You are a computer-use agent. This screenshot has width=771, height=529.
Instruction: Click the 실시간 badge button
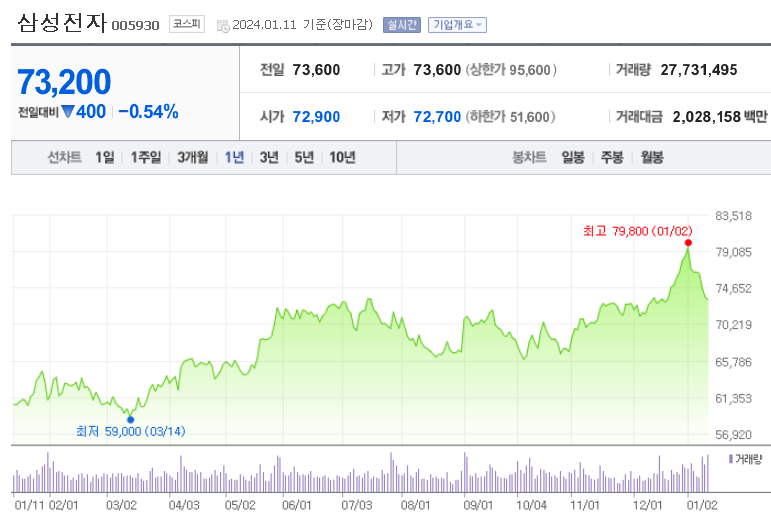tap(402, 25)
